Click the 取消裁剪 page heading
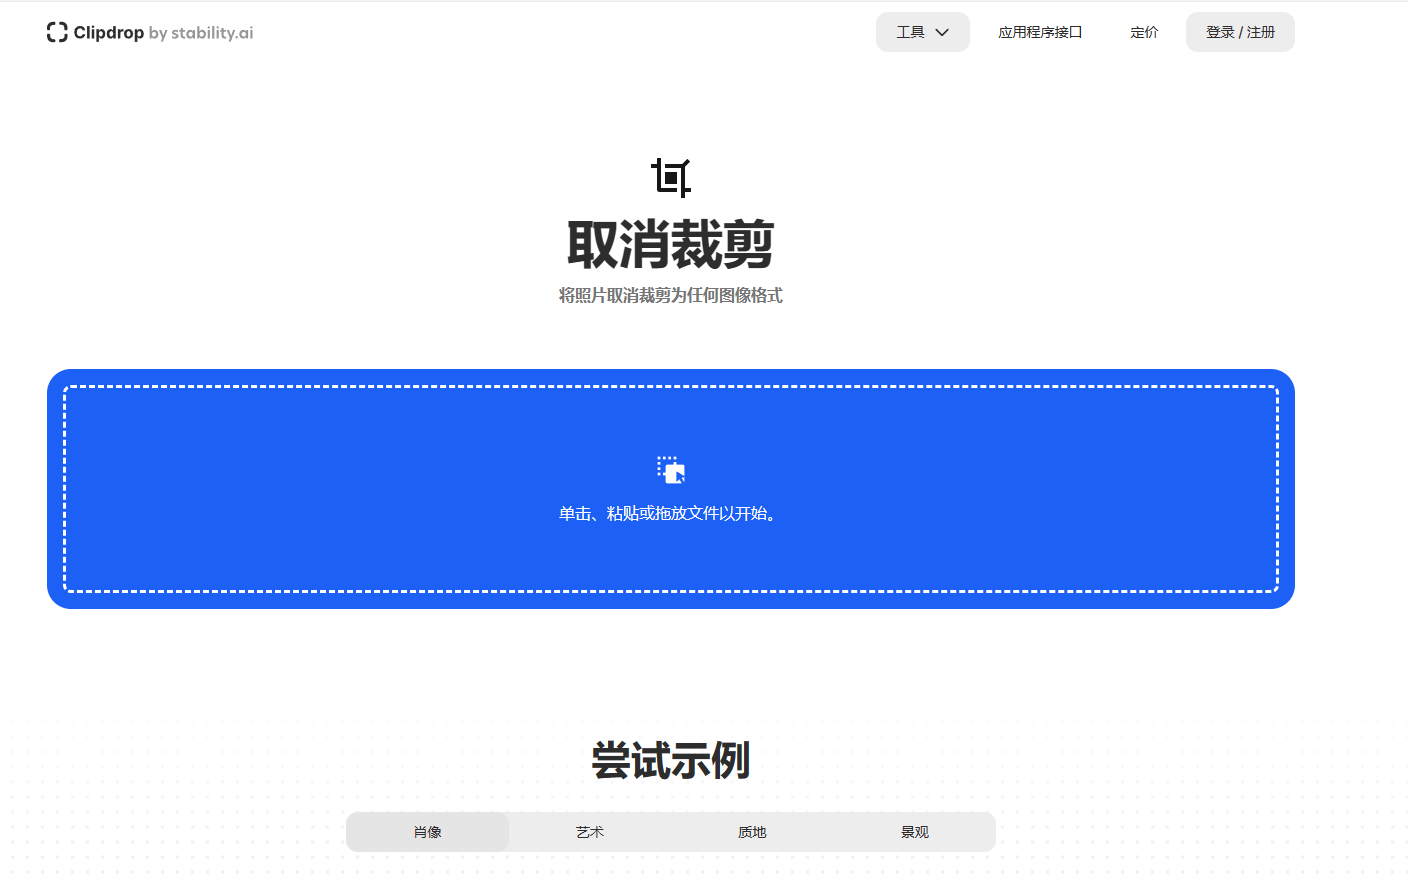This screenshot has height=877, width=1408. click(x=670, y=243)
